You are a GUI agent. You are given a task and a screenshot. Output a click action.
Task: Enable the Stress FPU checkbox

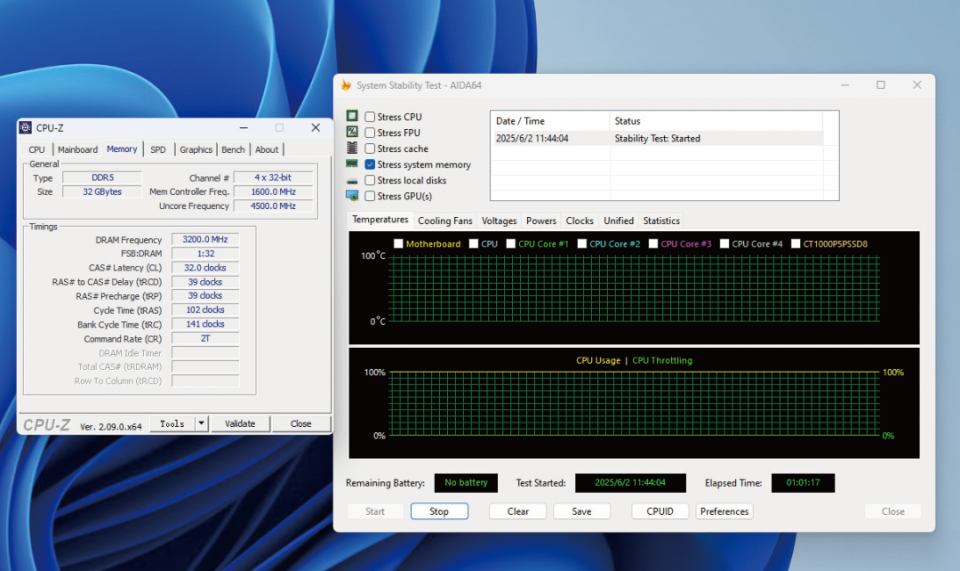point(370,132)
